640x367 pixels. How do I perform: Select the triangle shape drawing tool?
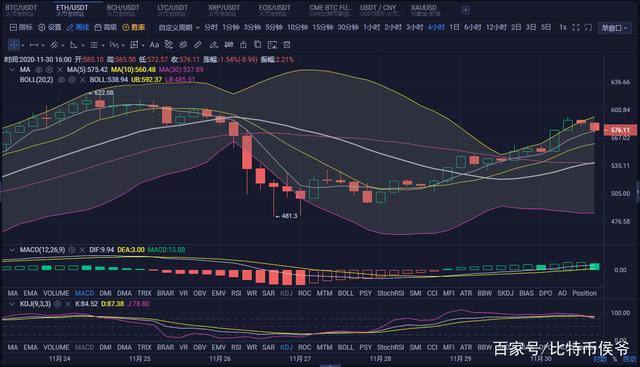tap(73, 44)
